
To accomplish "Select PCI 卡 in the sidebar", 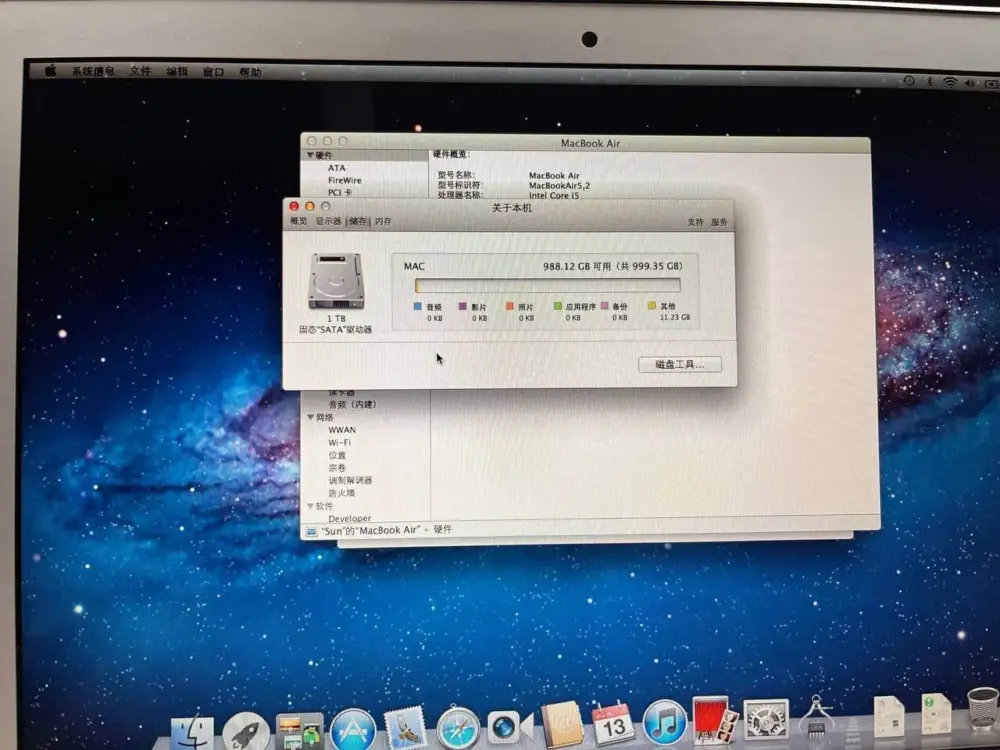I will tap(340, 193).
